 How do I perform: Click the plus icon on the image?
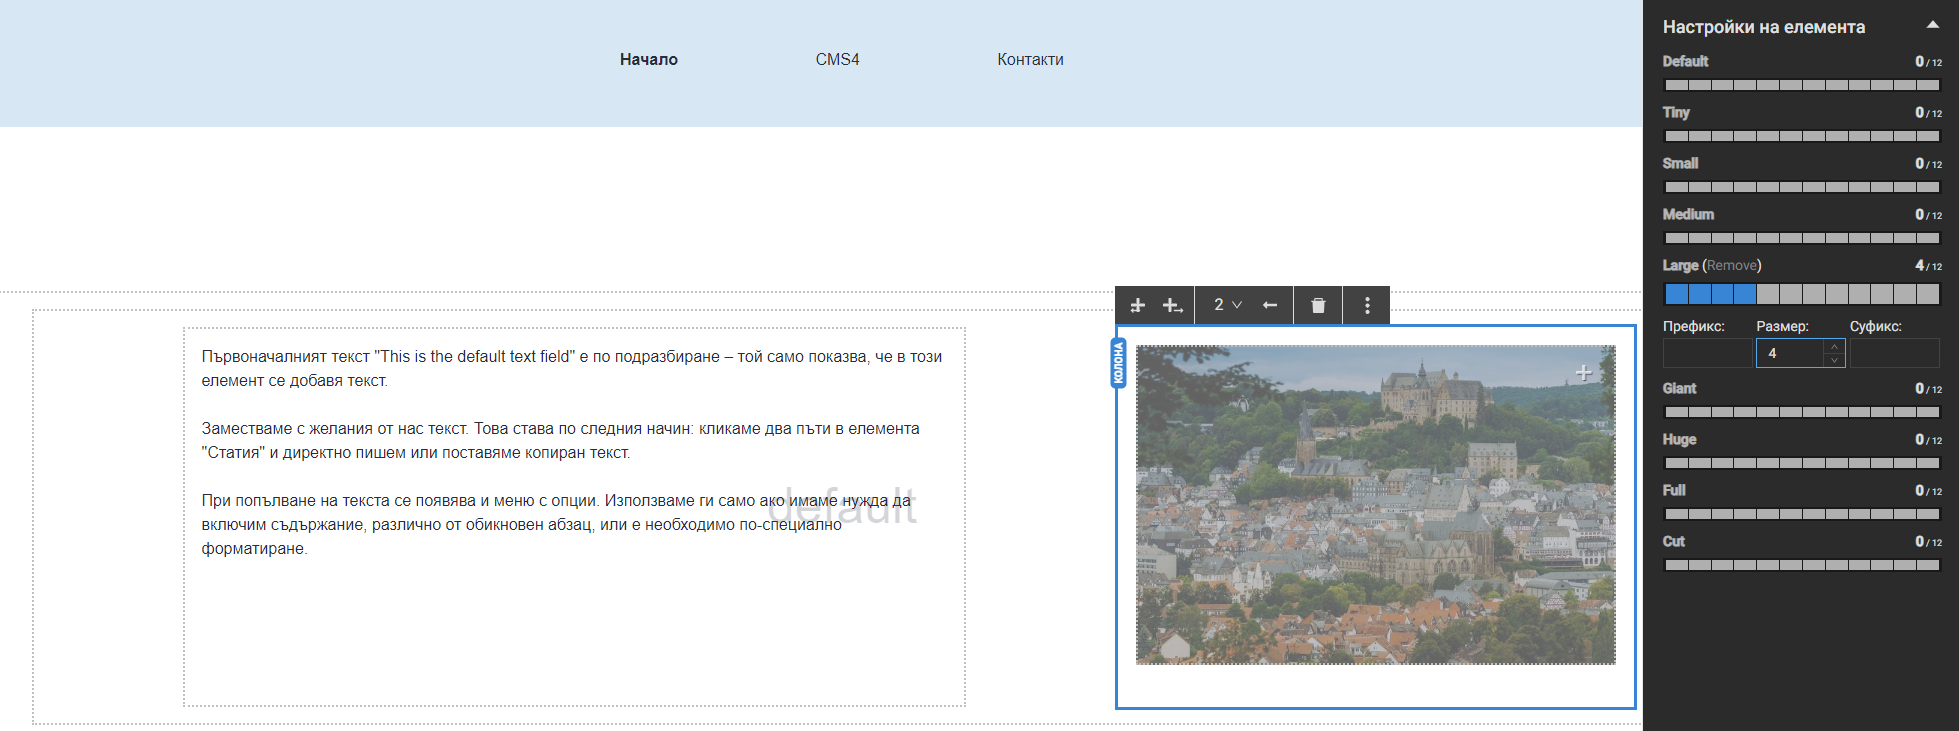tap(1583, 373)
